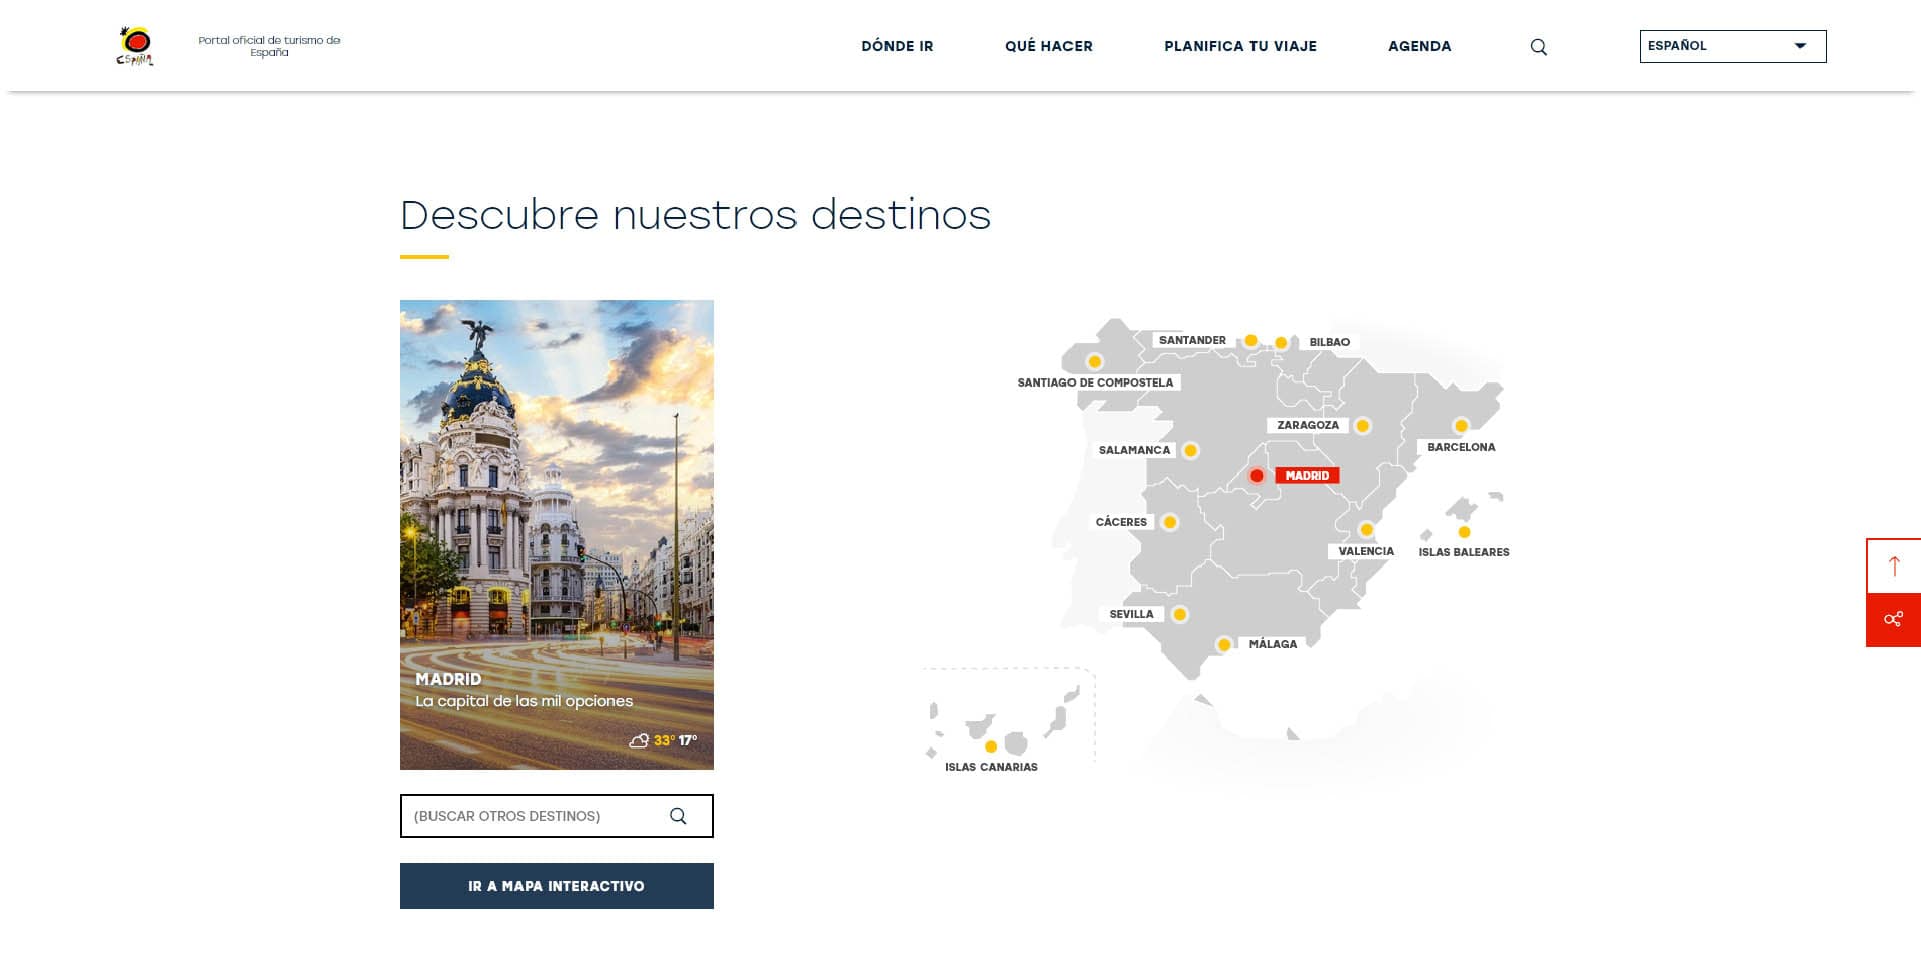Click the weather cloud icon on the Madrid card
The image size is (1921, 961).
pyautogui.click(x=640, y=741)
